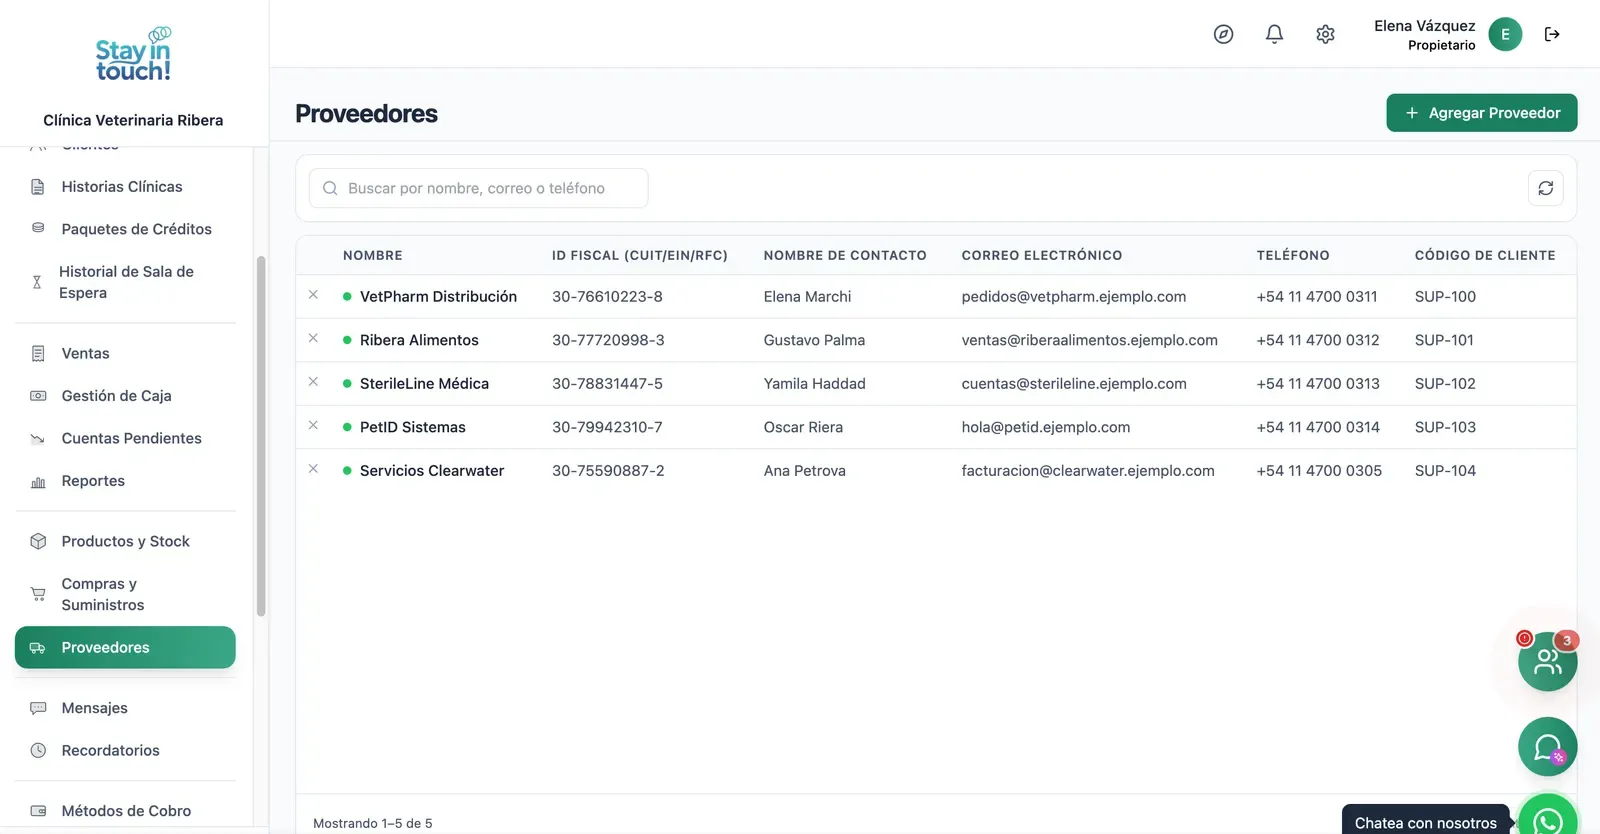Image resolution: width=1600 pixels, height=834 pixels.
Task: Open the WhatsApp chat bubble
Action: coord(1547,817)
